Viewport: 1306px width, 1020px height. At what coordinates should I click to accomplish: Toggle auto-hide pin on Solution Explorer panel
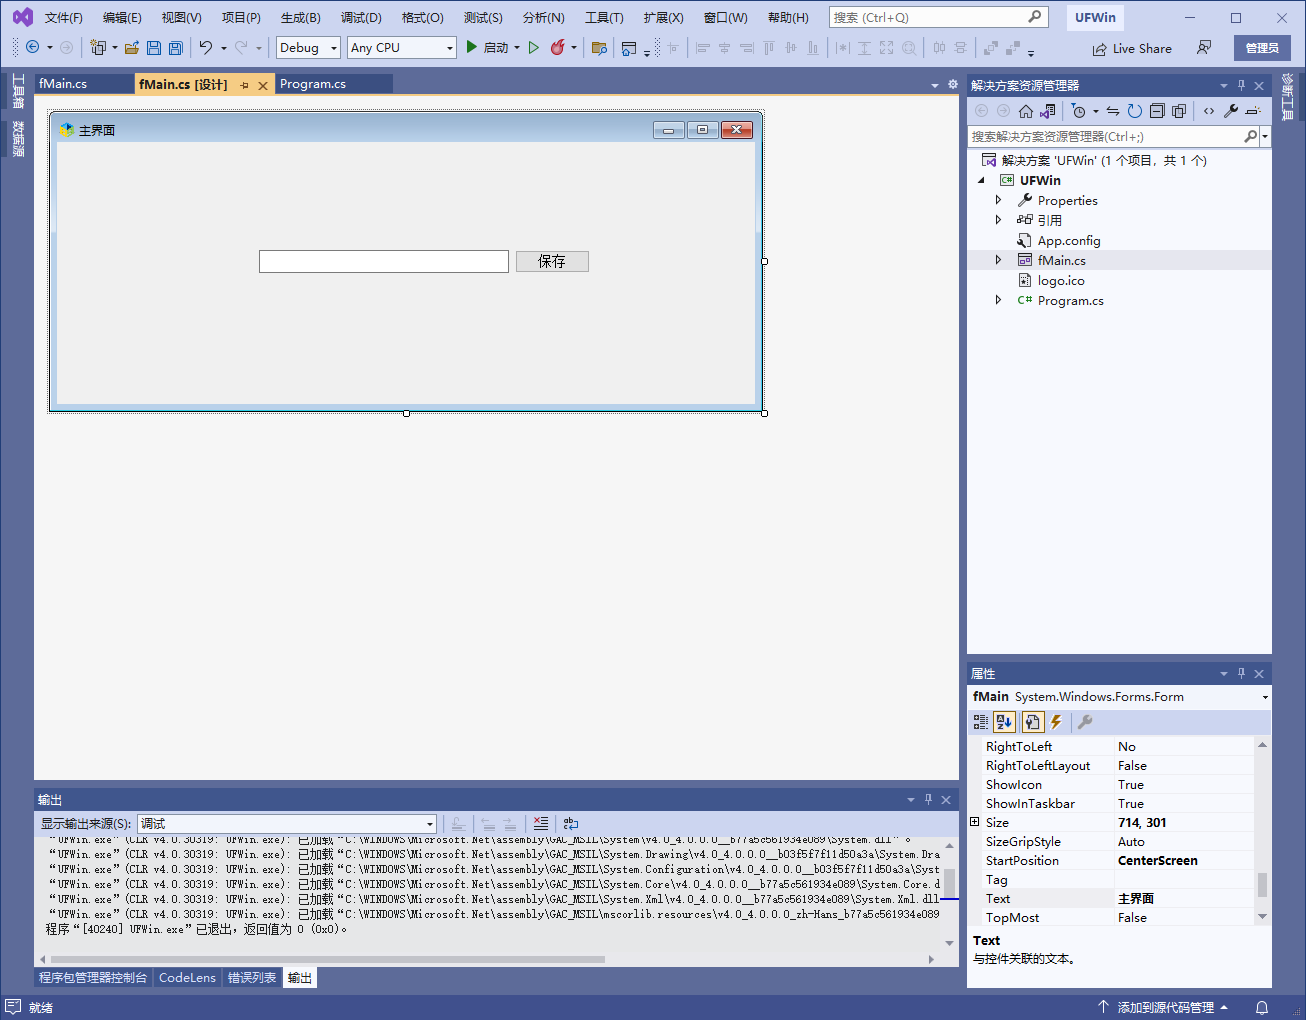tap(1242, 85)
